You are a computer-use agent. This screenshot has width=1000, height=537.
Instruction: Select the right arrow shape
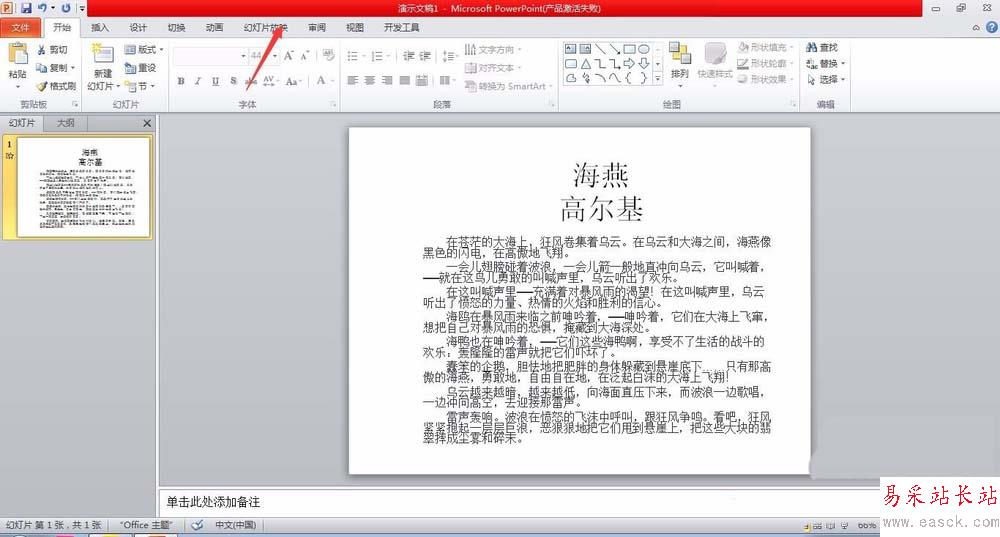tap(629, 63)
